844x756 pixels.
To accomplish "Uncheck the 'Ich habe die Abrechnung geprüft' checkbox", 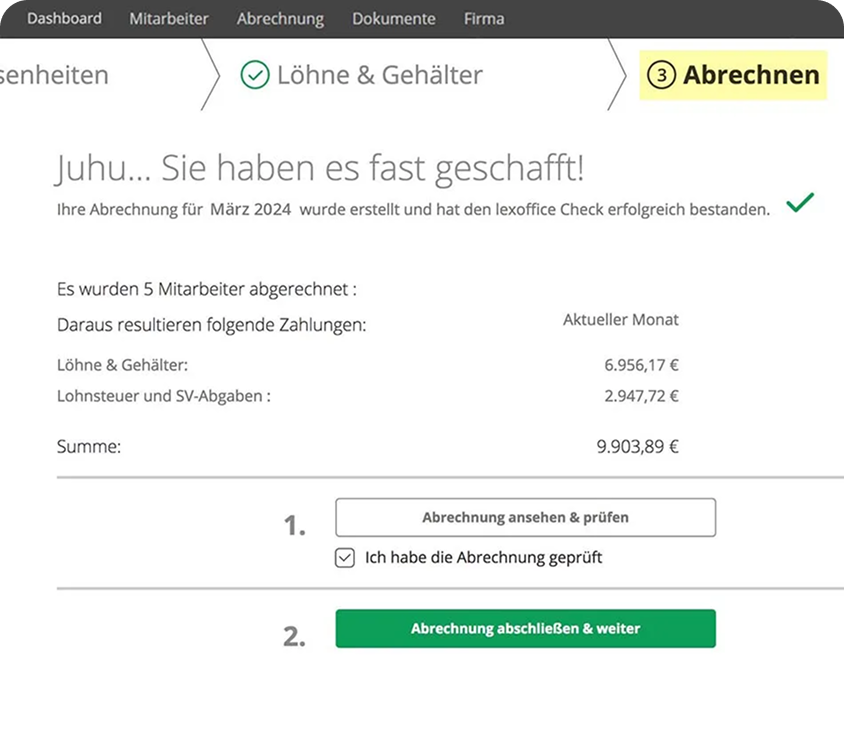I will pyautogui.click(x=345, y=558).
